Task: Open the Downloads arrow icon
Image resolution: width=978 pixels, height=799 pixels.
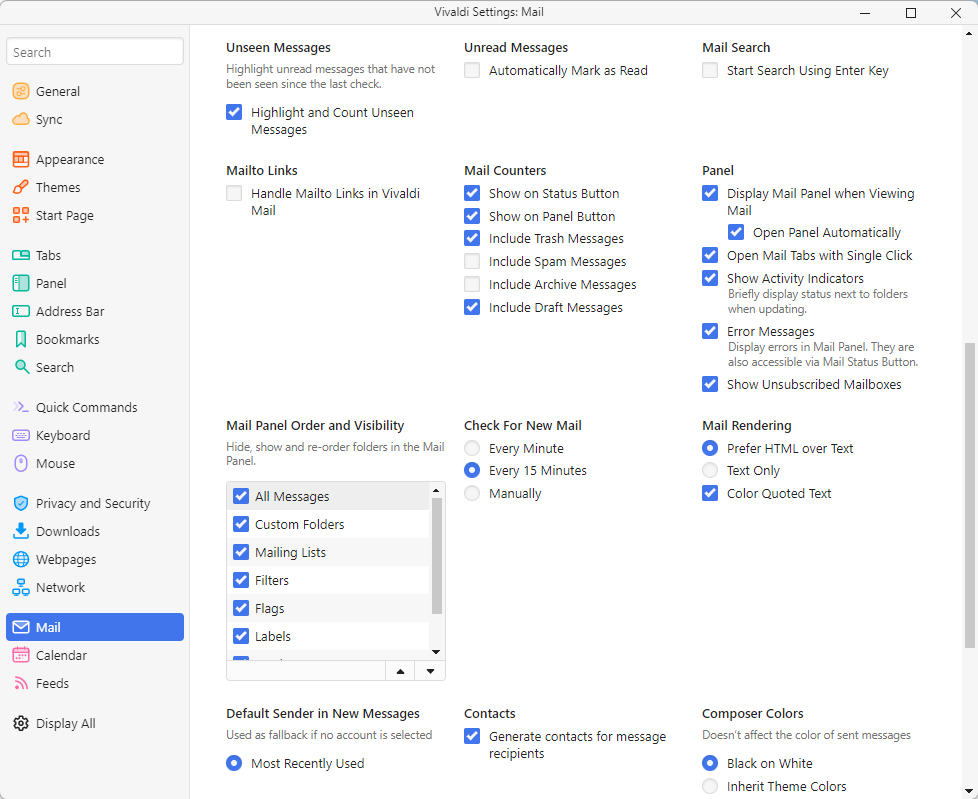Action: pyautogui.click(x=21, y=531)
